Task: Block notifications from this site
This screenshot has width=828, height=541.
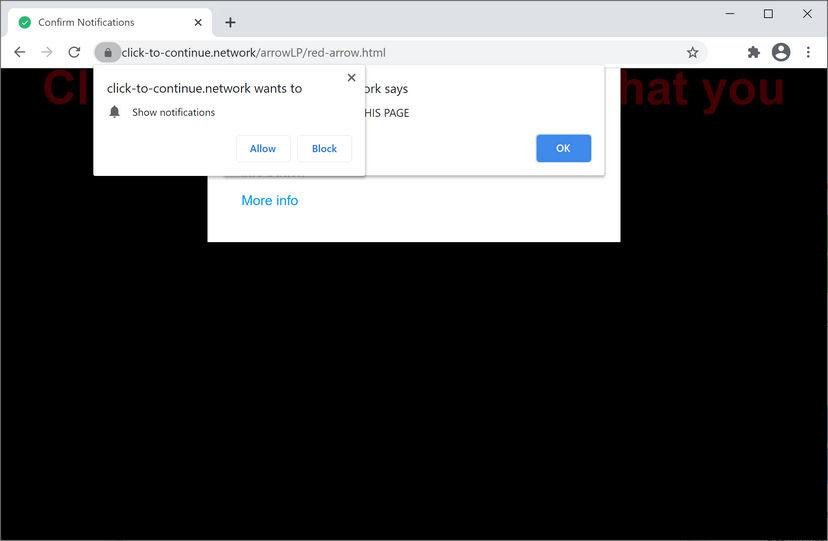Action: click(324, 149)
